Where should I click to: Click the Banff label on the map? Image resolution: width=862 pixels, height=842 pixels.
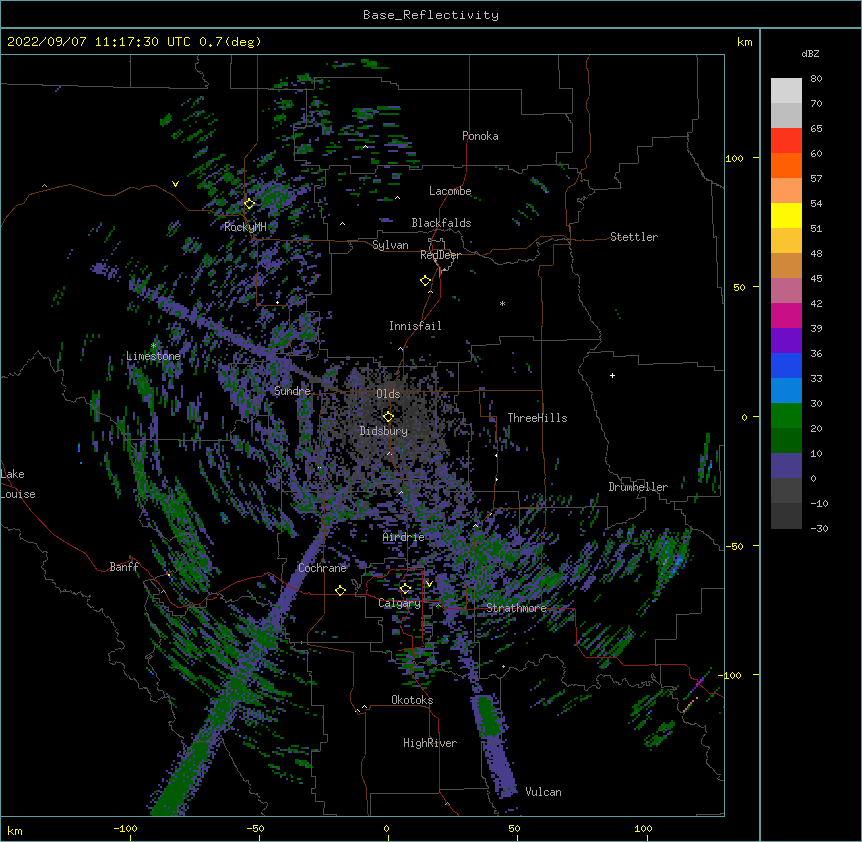pos(124,567)
